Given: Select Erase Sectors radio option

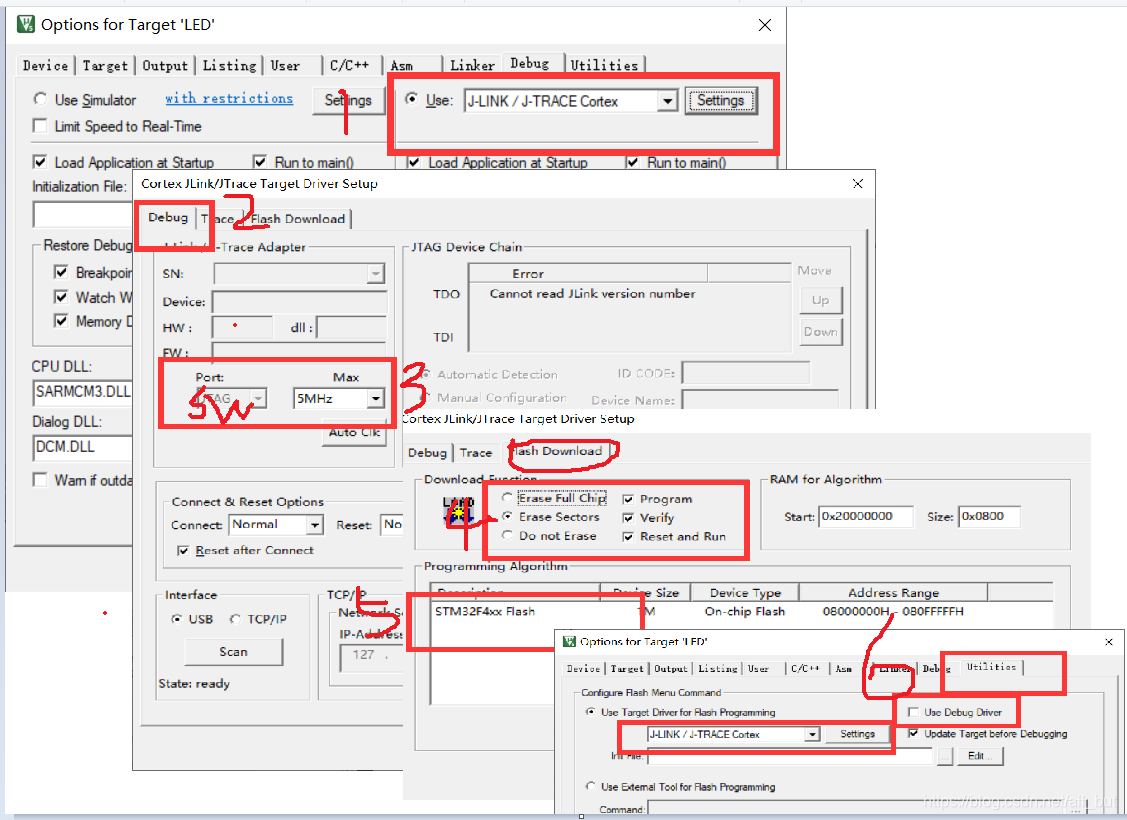Looking at the screenshot, I should [x=507, y=517].
